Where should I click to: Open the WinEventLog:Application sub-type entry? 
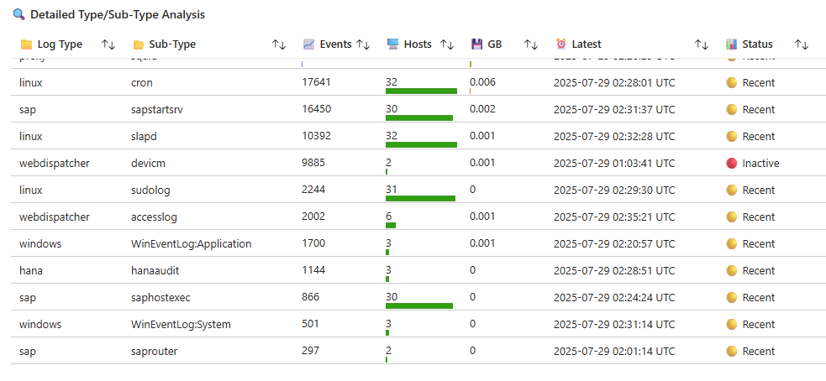[191, 244]
